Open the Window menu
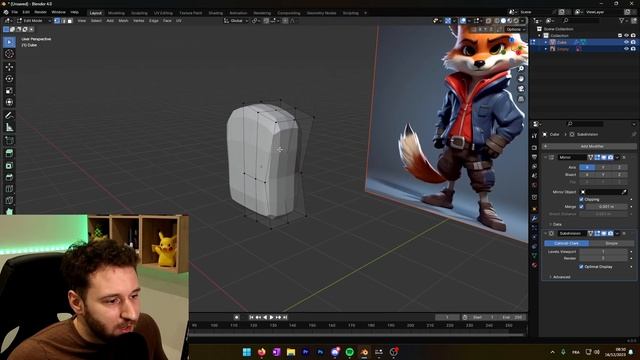Image resolution: width=640 pixels, height=360 pixels. pyautogui.click(x=58, y=12)
